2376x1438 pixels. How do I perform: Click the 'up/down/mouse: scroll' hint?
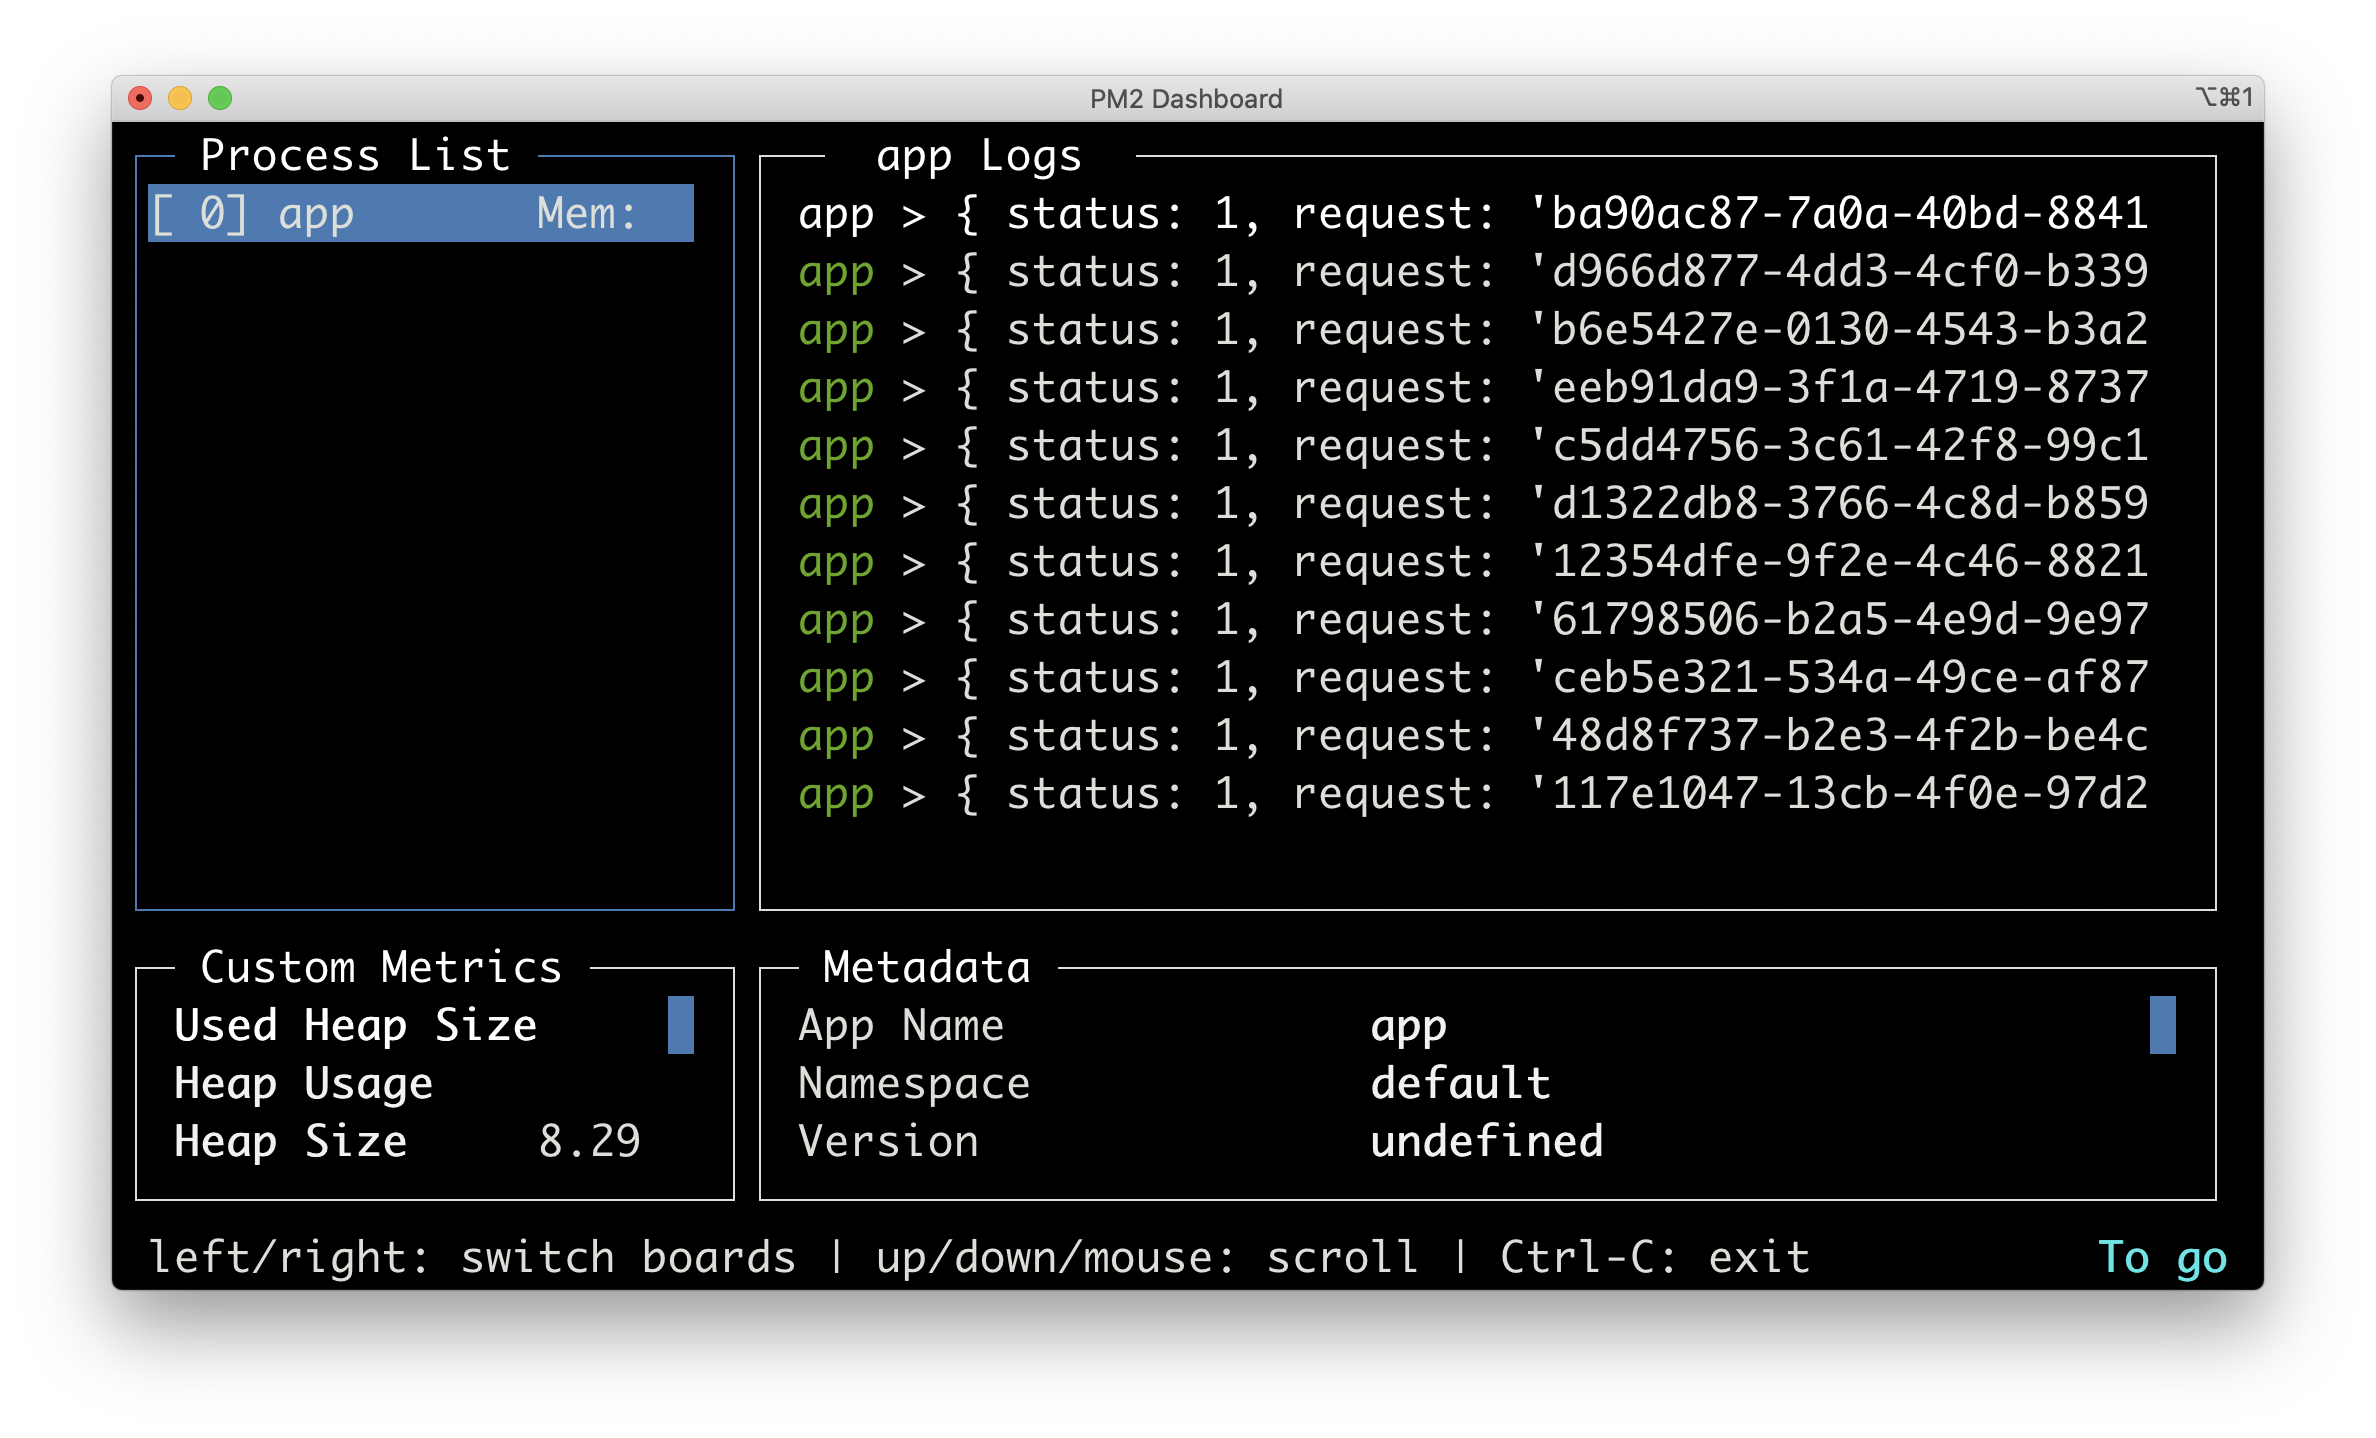coord(1147,1257)
